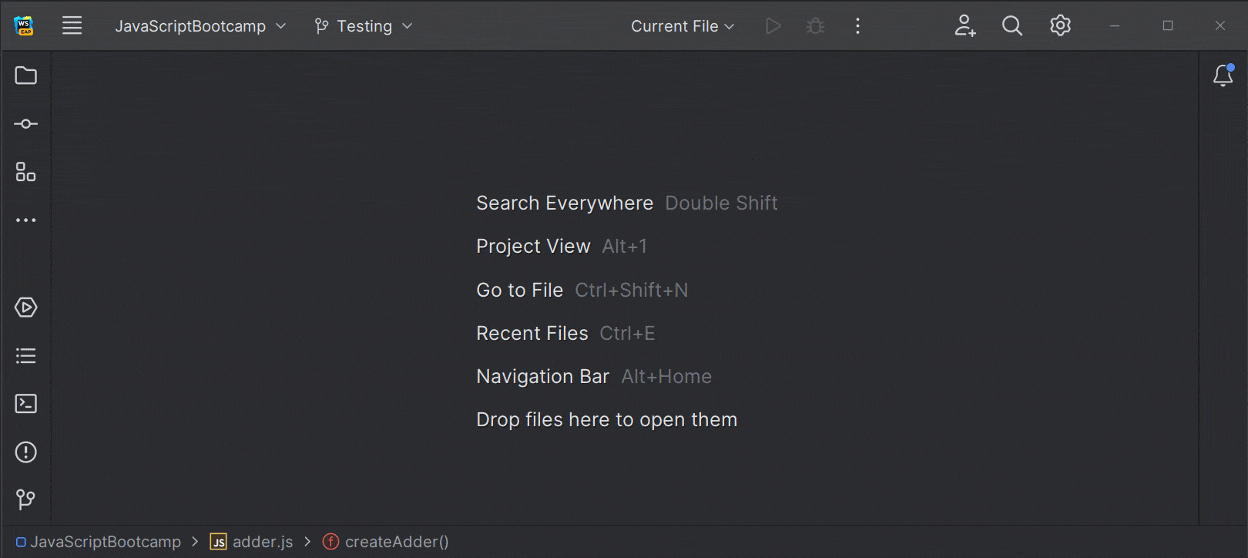Open Search Everywhere magnifier icon
This screenshot has width=1248, height=558.
click(1012, 26)
